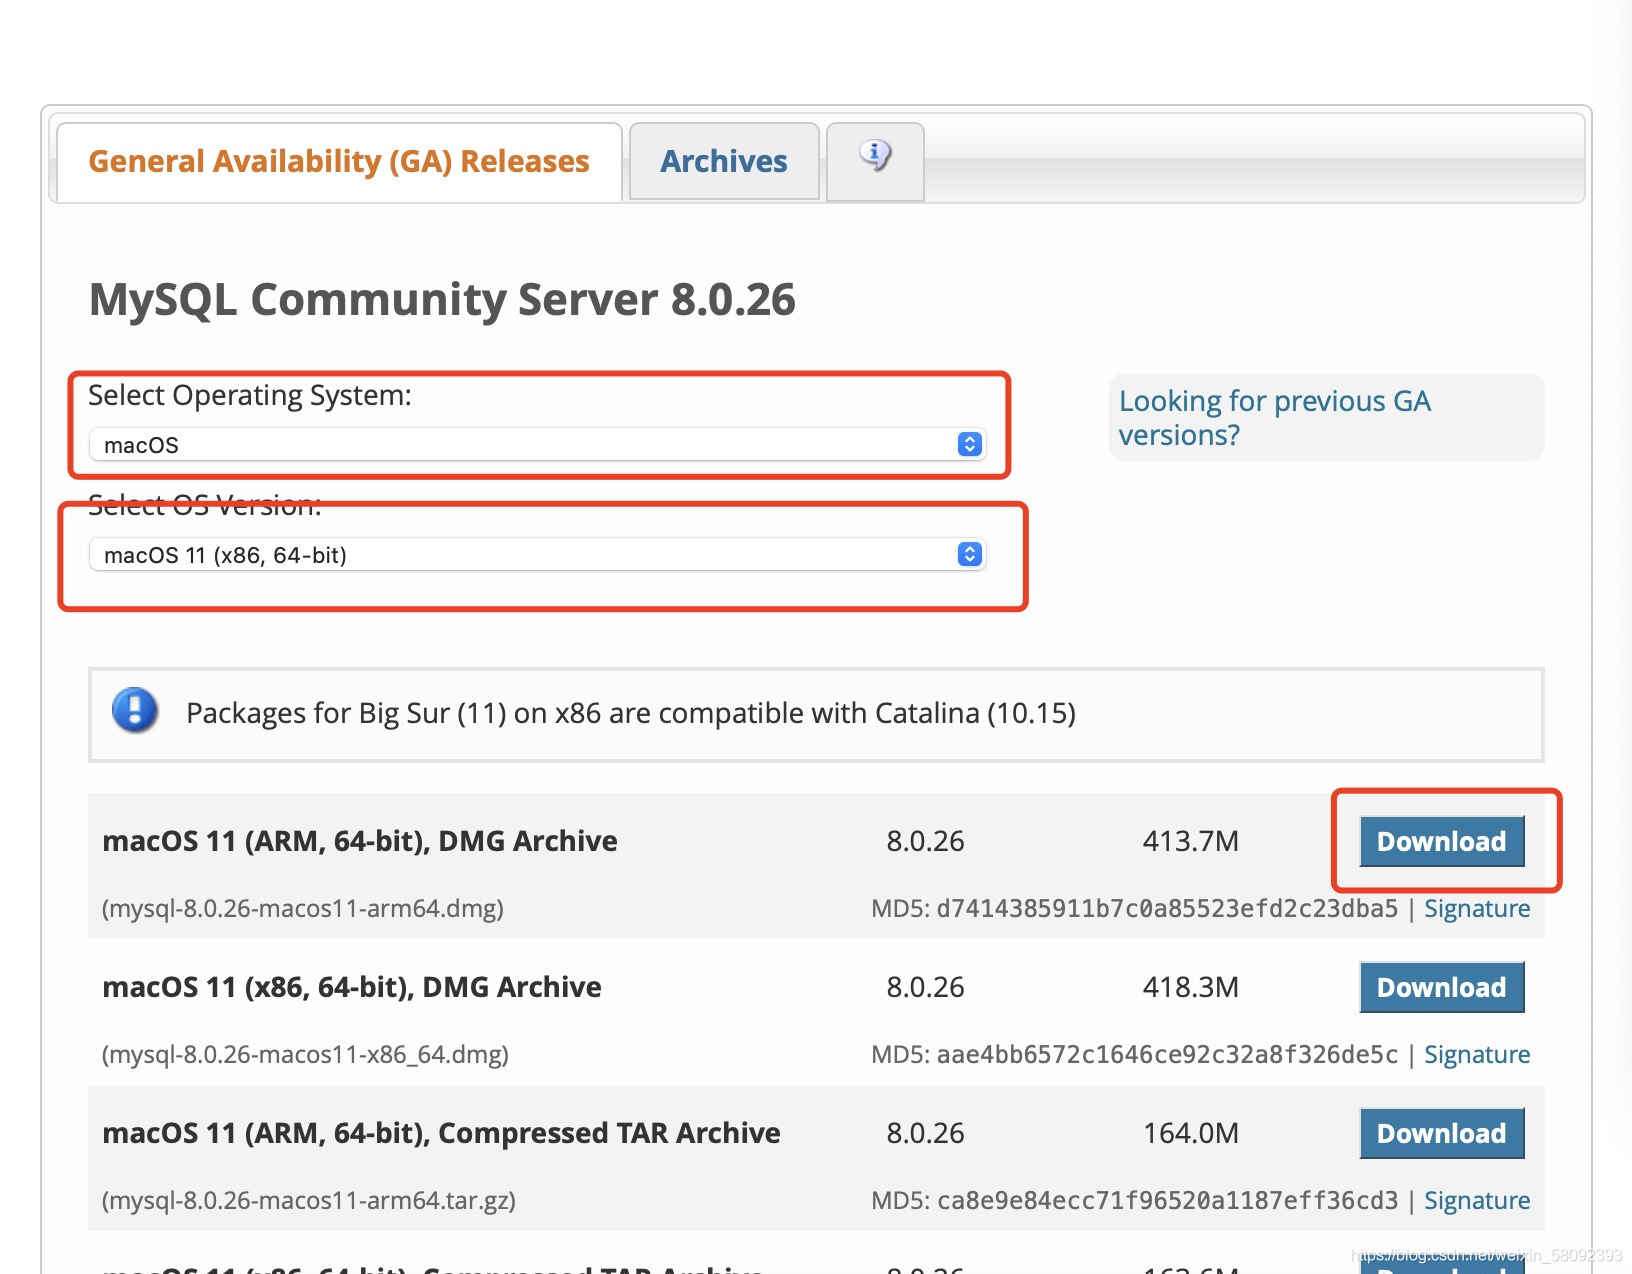The image size is (1632, 1274).
Task: Click the 418.3M file size
Action: tap(1190, 987)
